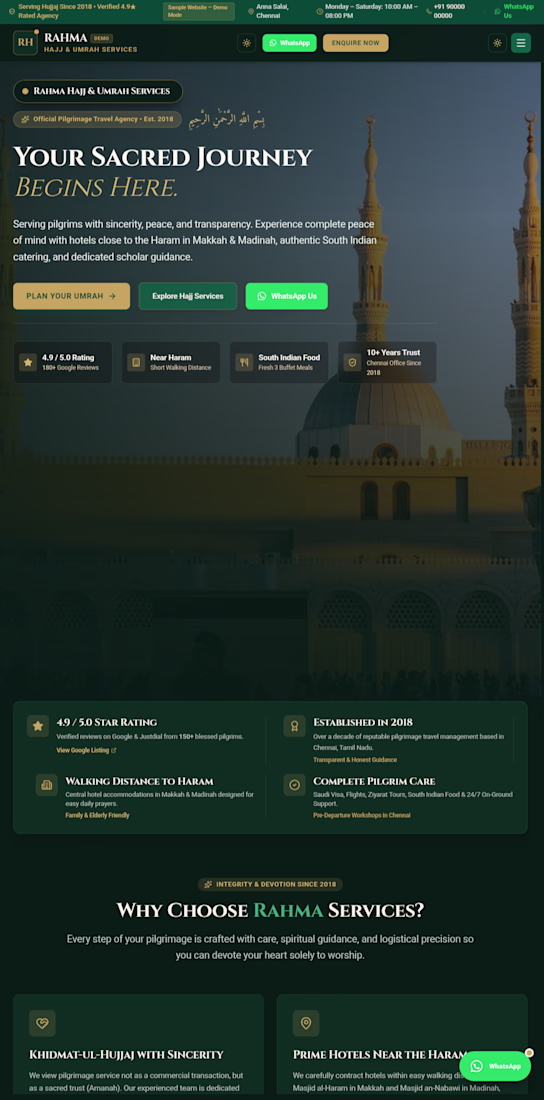
Task: Click the Integrity & Devotion Since 2018 badge
Action: pyautogui.click(x=270, y=884)
